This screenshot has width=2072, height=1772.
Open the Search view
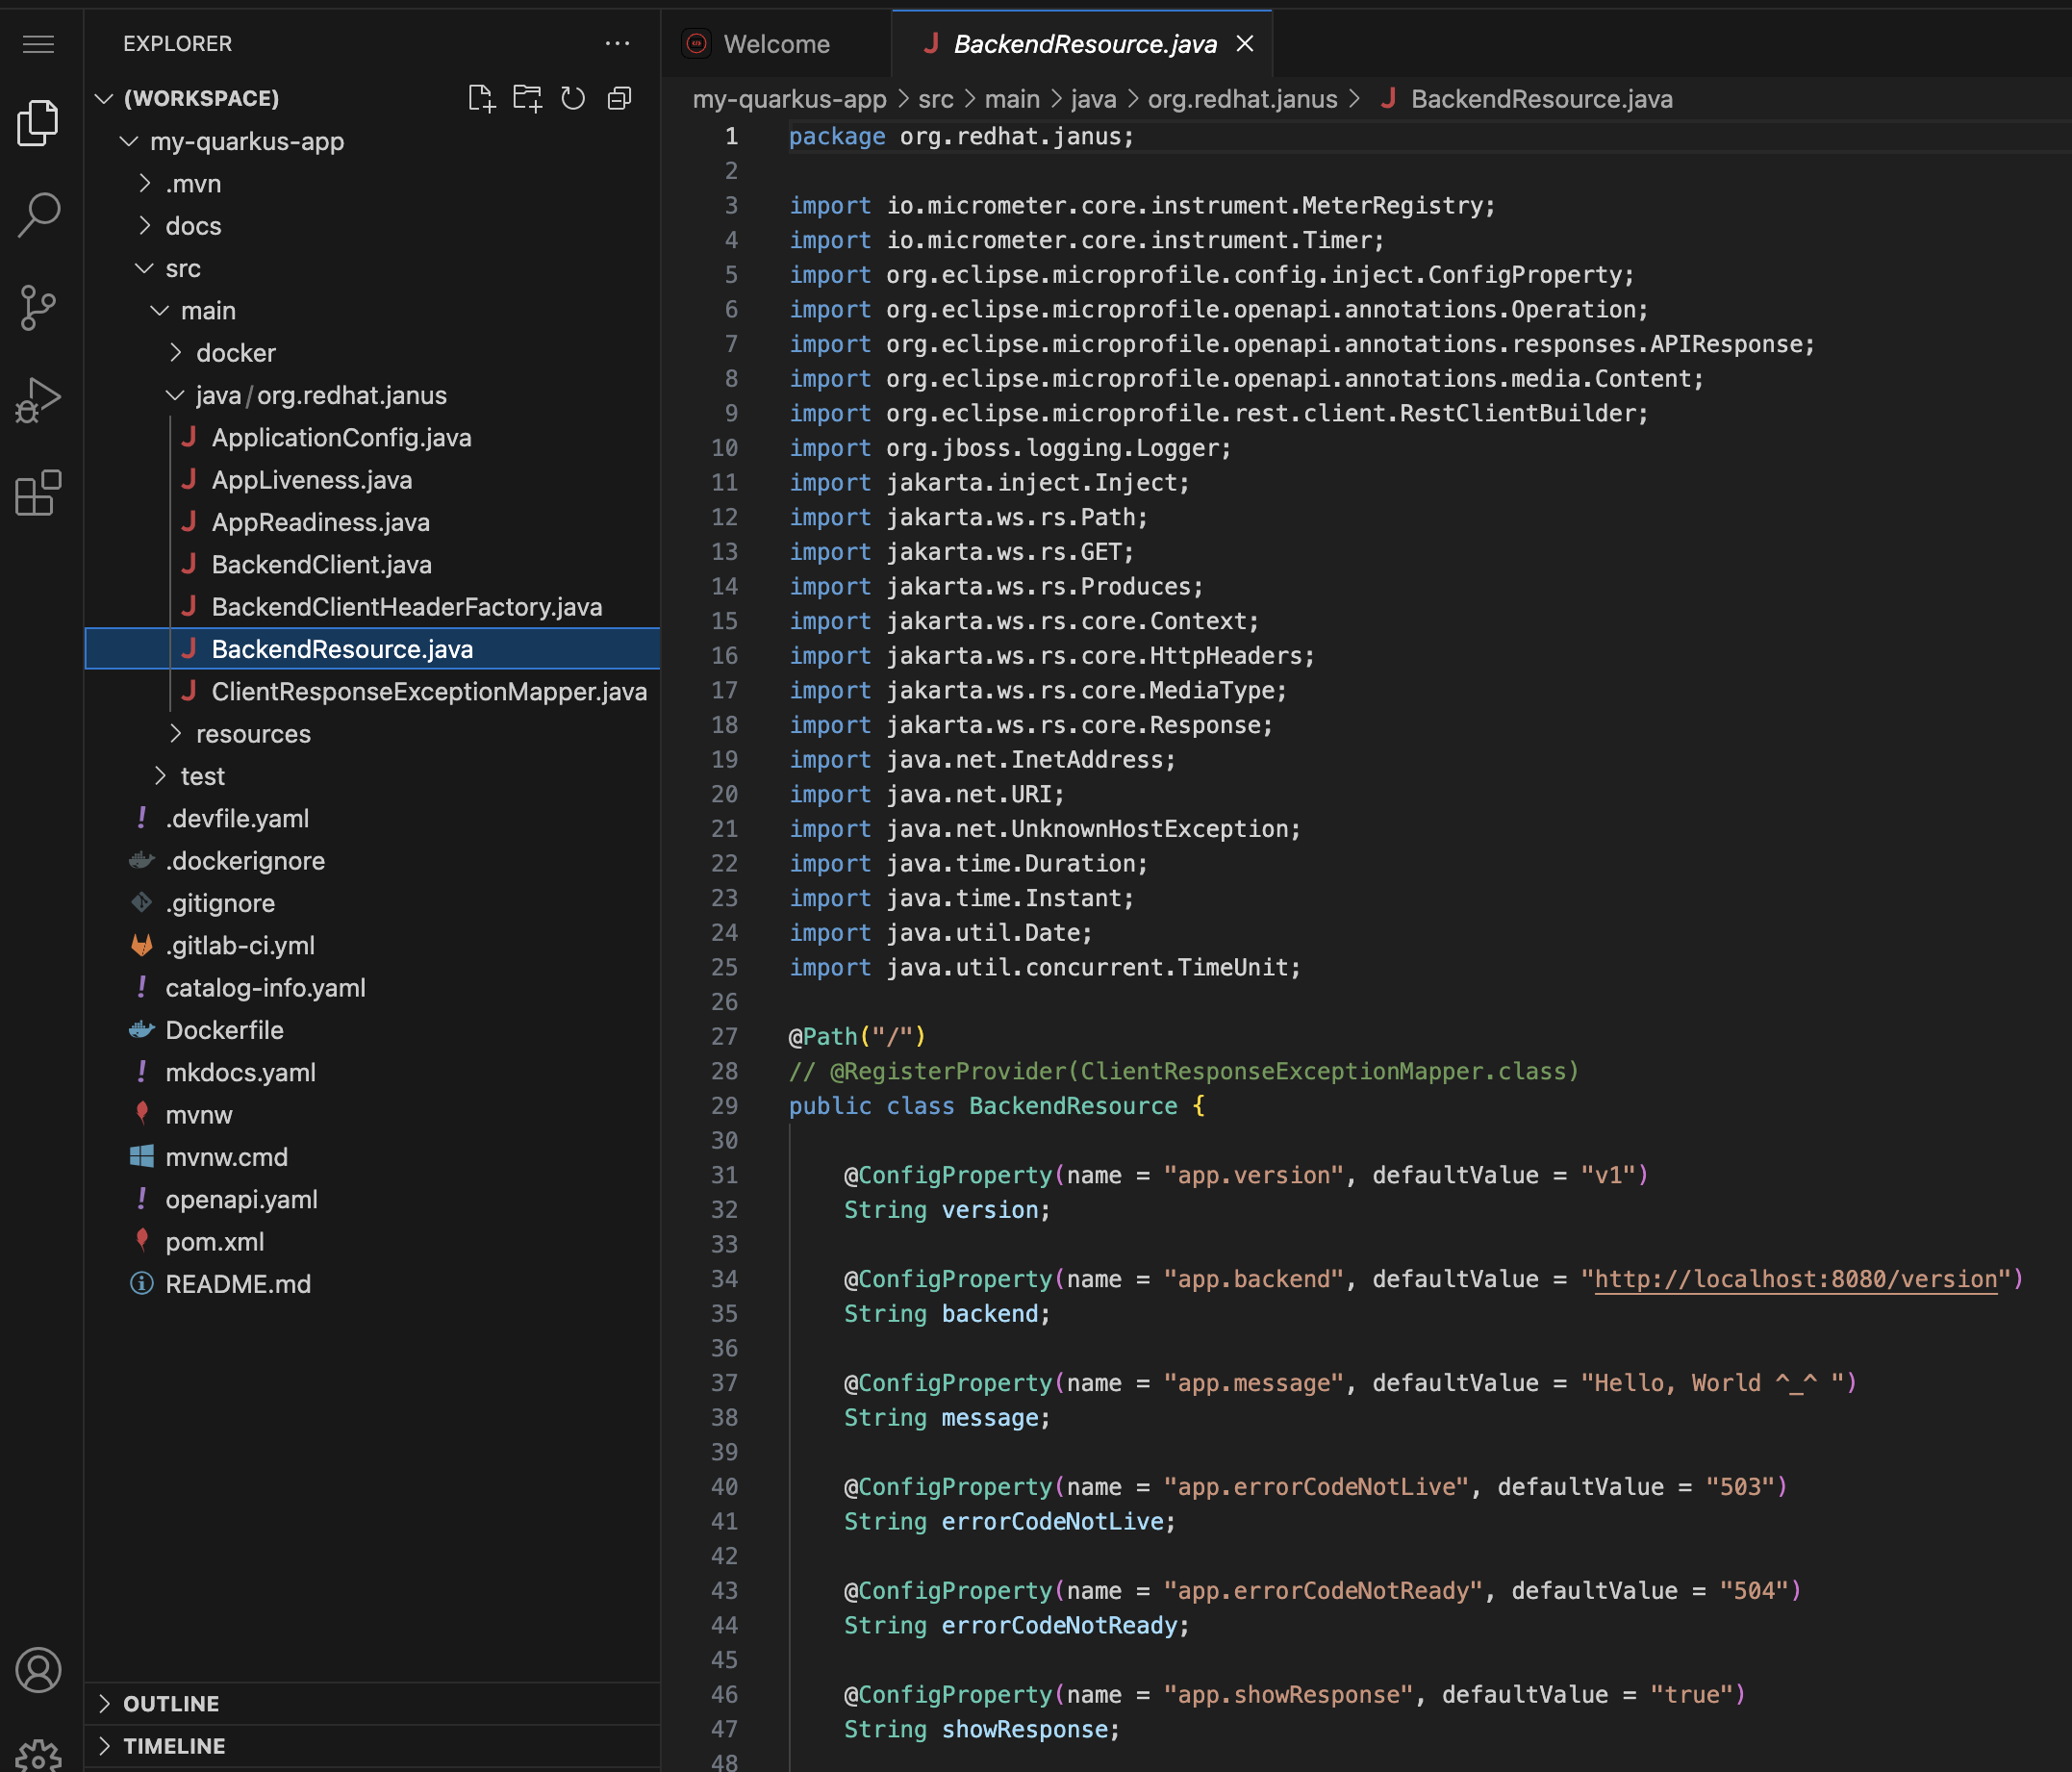point(39,215)
